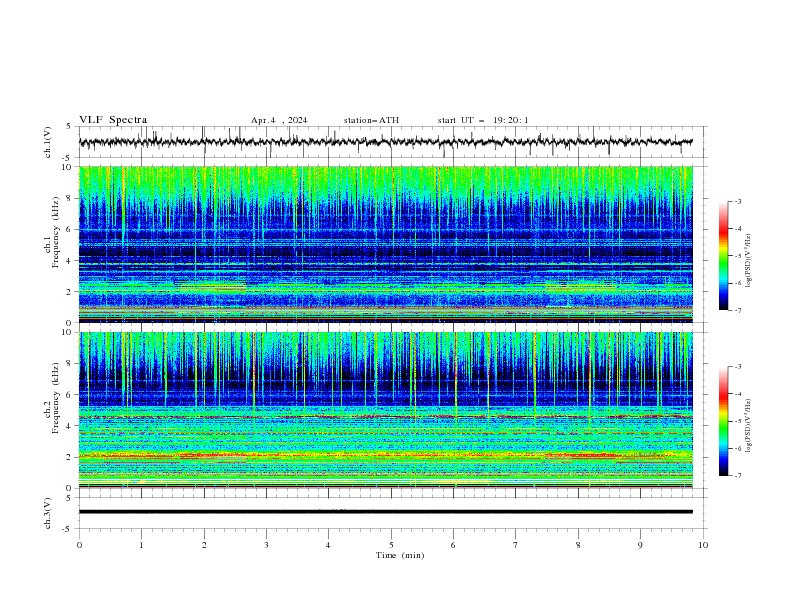This screenshot has width=792, height=612.
Task: Click the ch.1 colorbar 'log(PSD)(V²/Hz)' label
Action: click(748, 261)
